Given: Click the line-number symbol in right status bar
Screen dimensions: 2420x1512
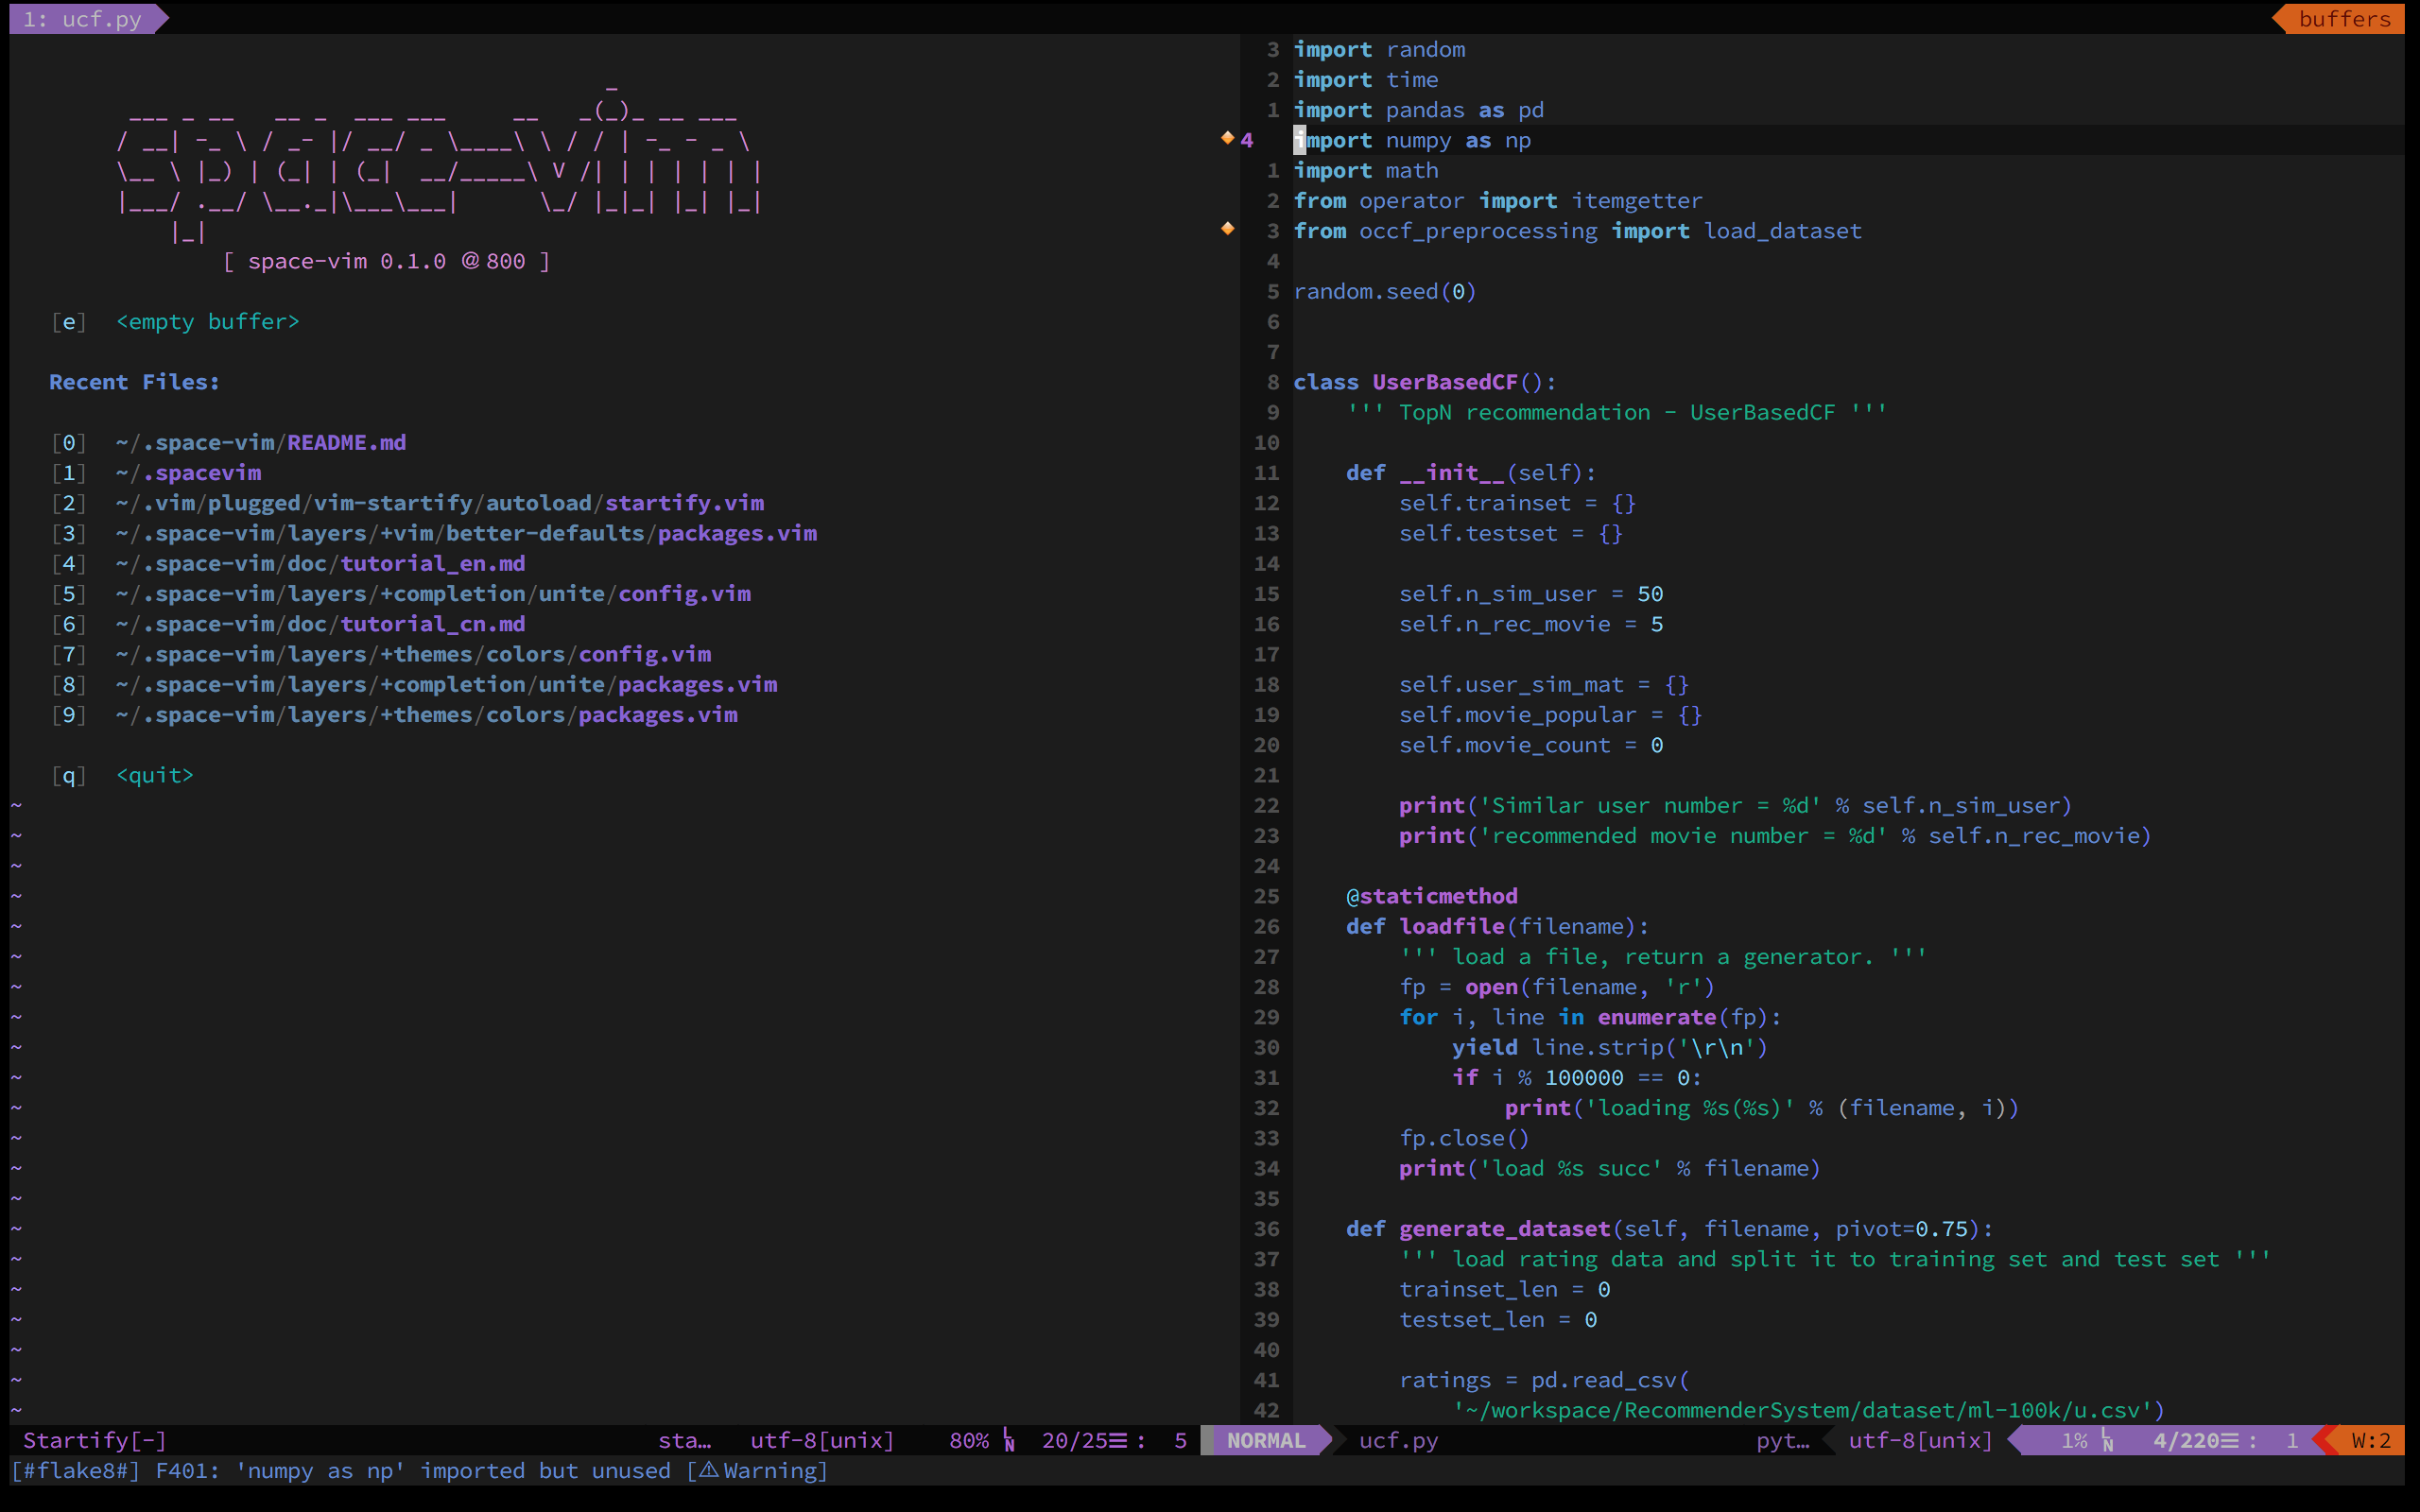Looking at the screenshot, I should click(x=2107, y=1440).
